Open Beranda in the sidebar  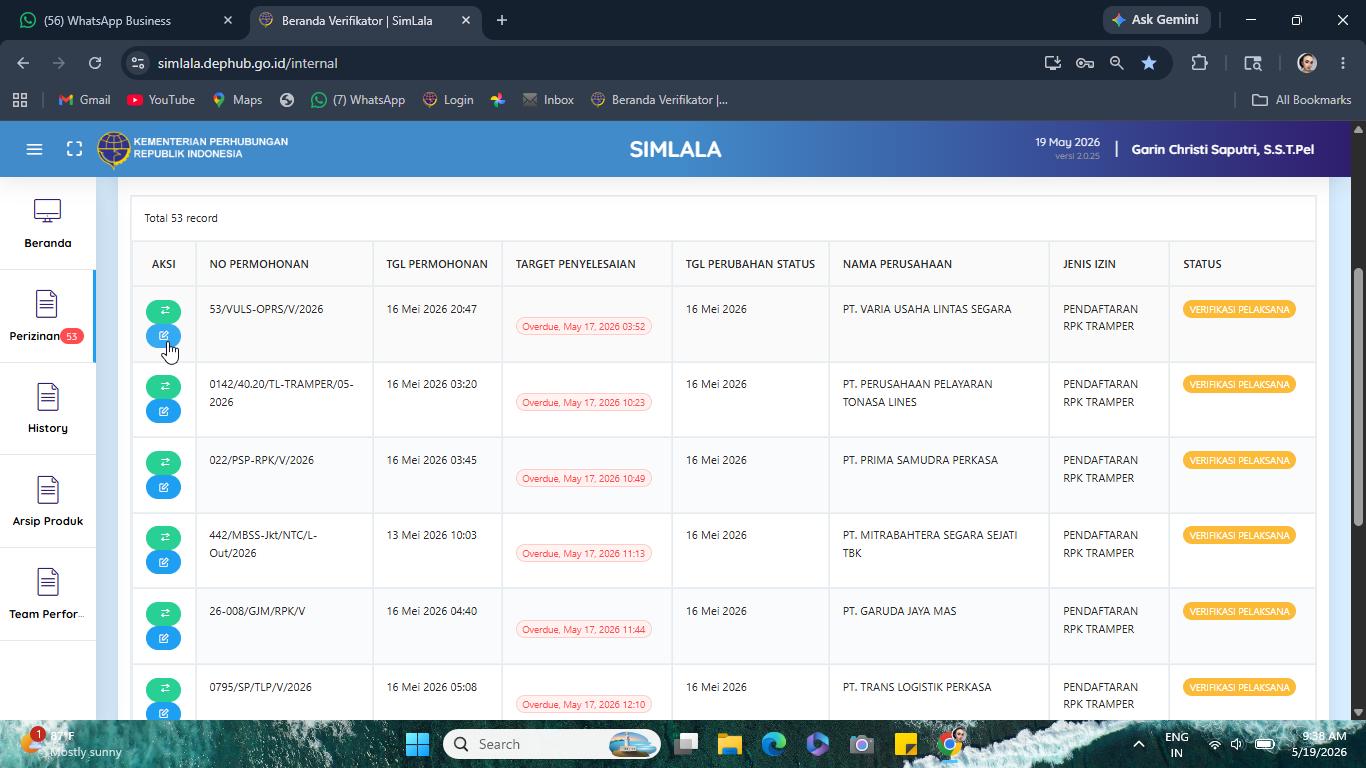click(48, 224)
